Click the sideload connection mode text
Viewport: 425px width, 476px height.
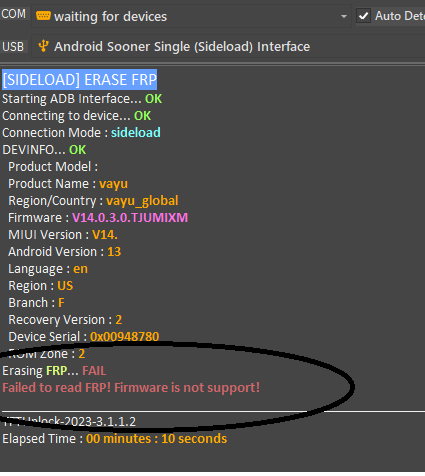point(136,133)
